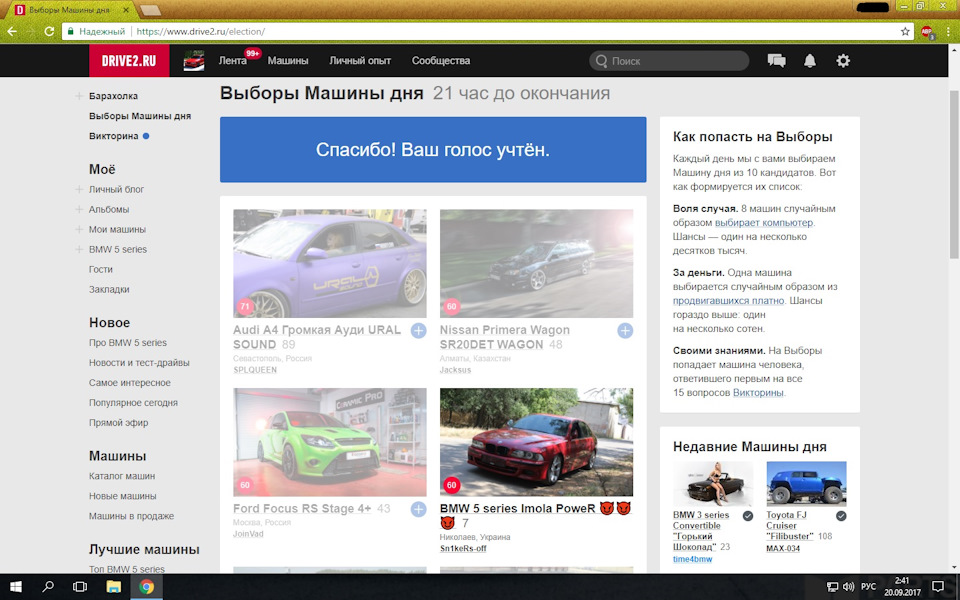This screenshot has height=600, width=960.
Task: Open BMW 3 series Convertible thumbnail
Action: coord(713,484)
